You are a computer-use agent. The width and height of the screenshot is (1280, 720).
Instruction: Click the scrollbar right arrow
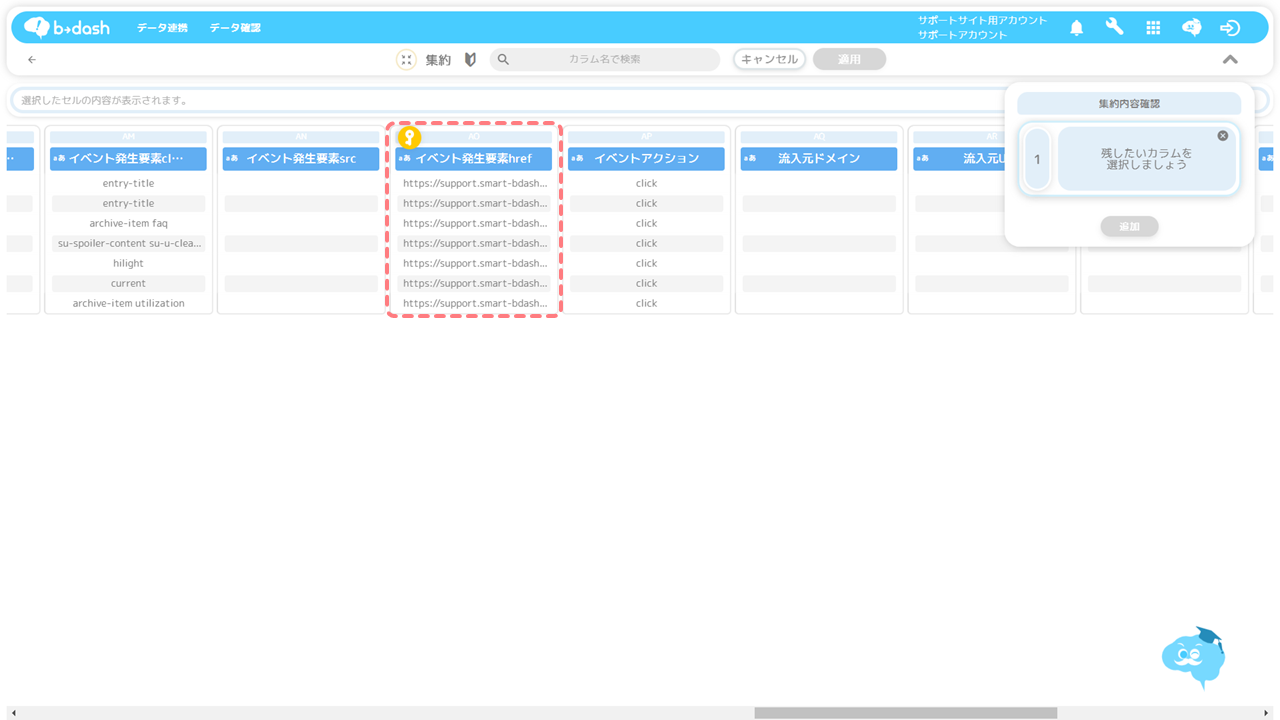[x=1267, y=713]
